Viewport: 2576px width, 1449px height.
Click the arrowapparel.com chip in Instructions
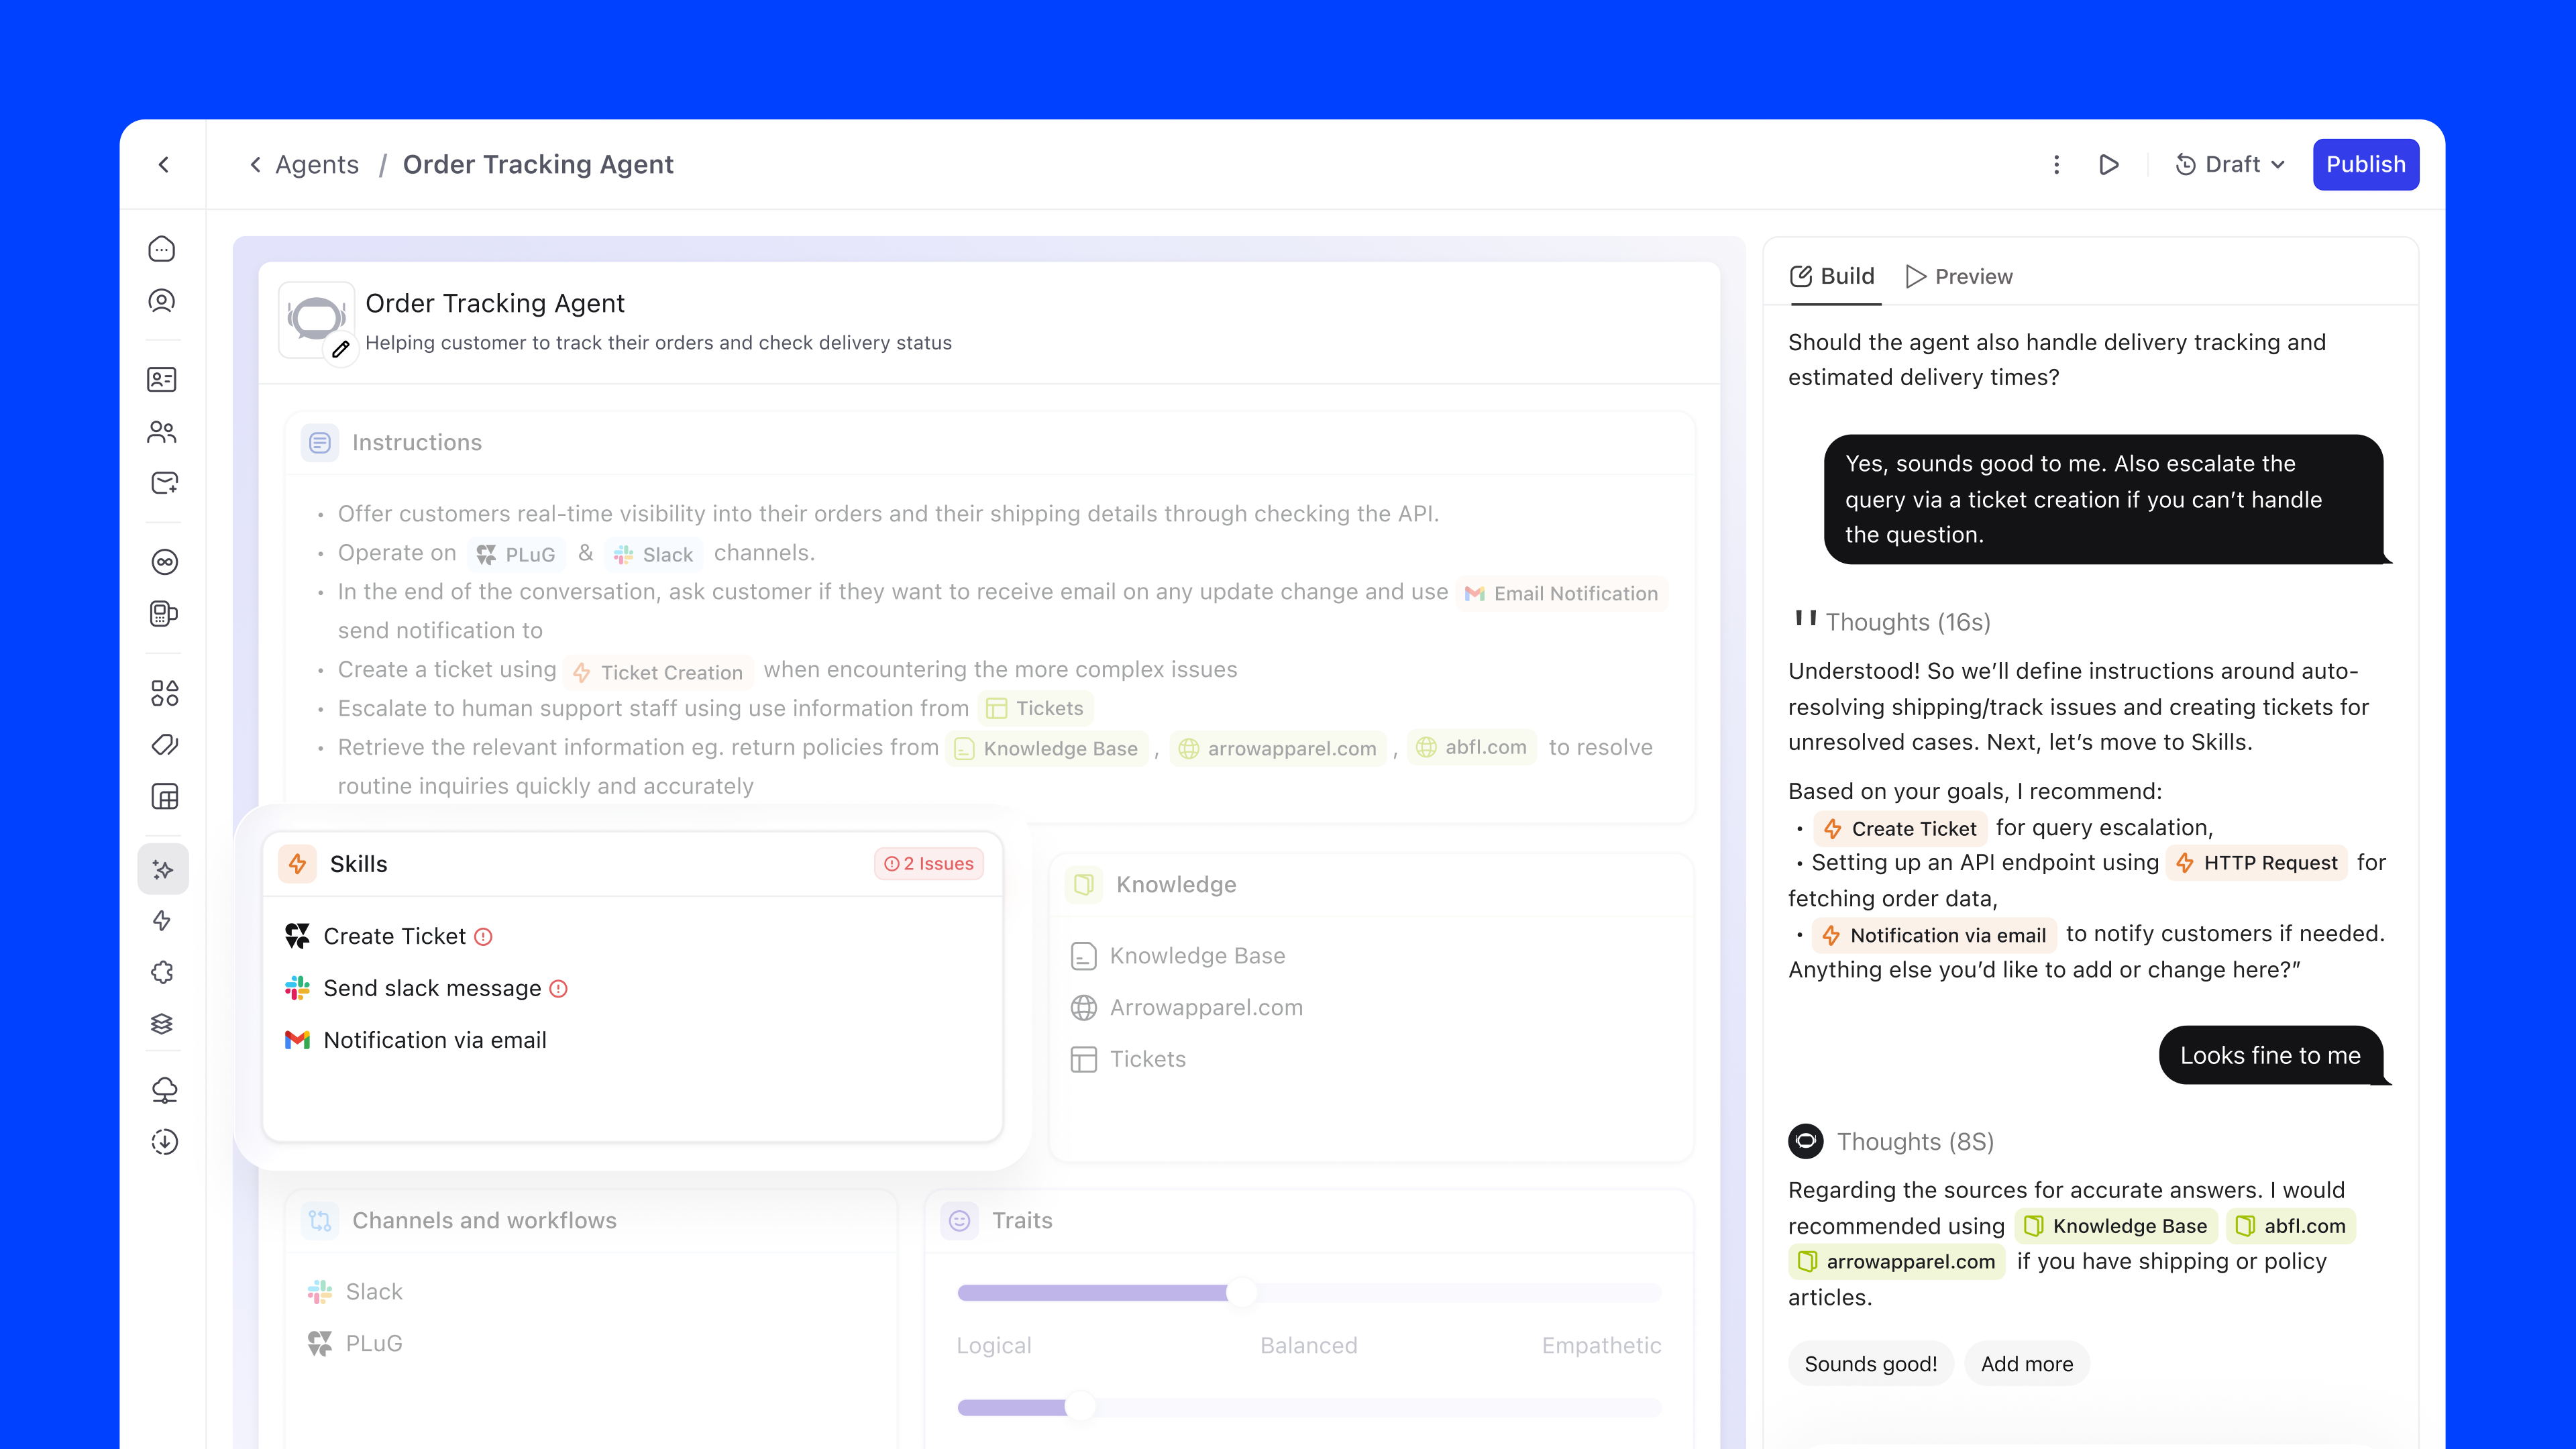tap(1278, 749)
